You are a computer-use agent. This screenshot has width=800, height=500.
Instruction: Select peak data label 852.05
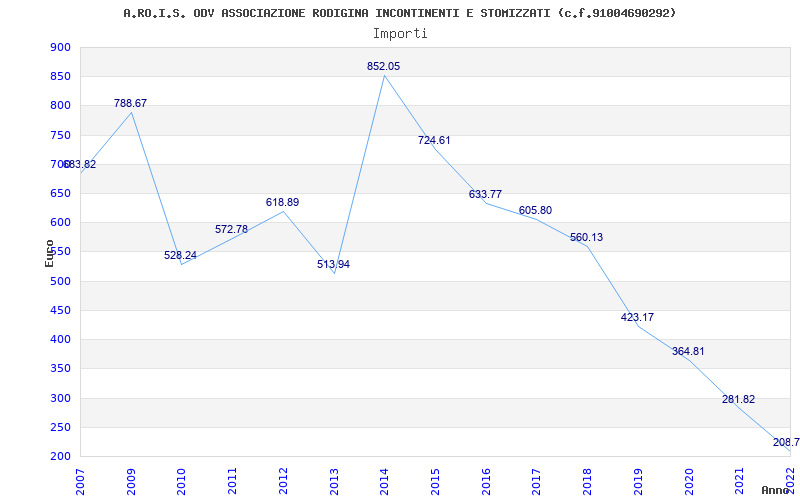pos(383,66)
